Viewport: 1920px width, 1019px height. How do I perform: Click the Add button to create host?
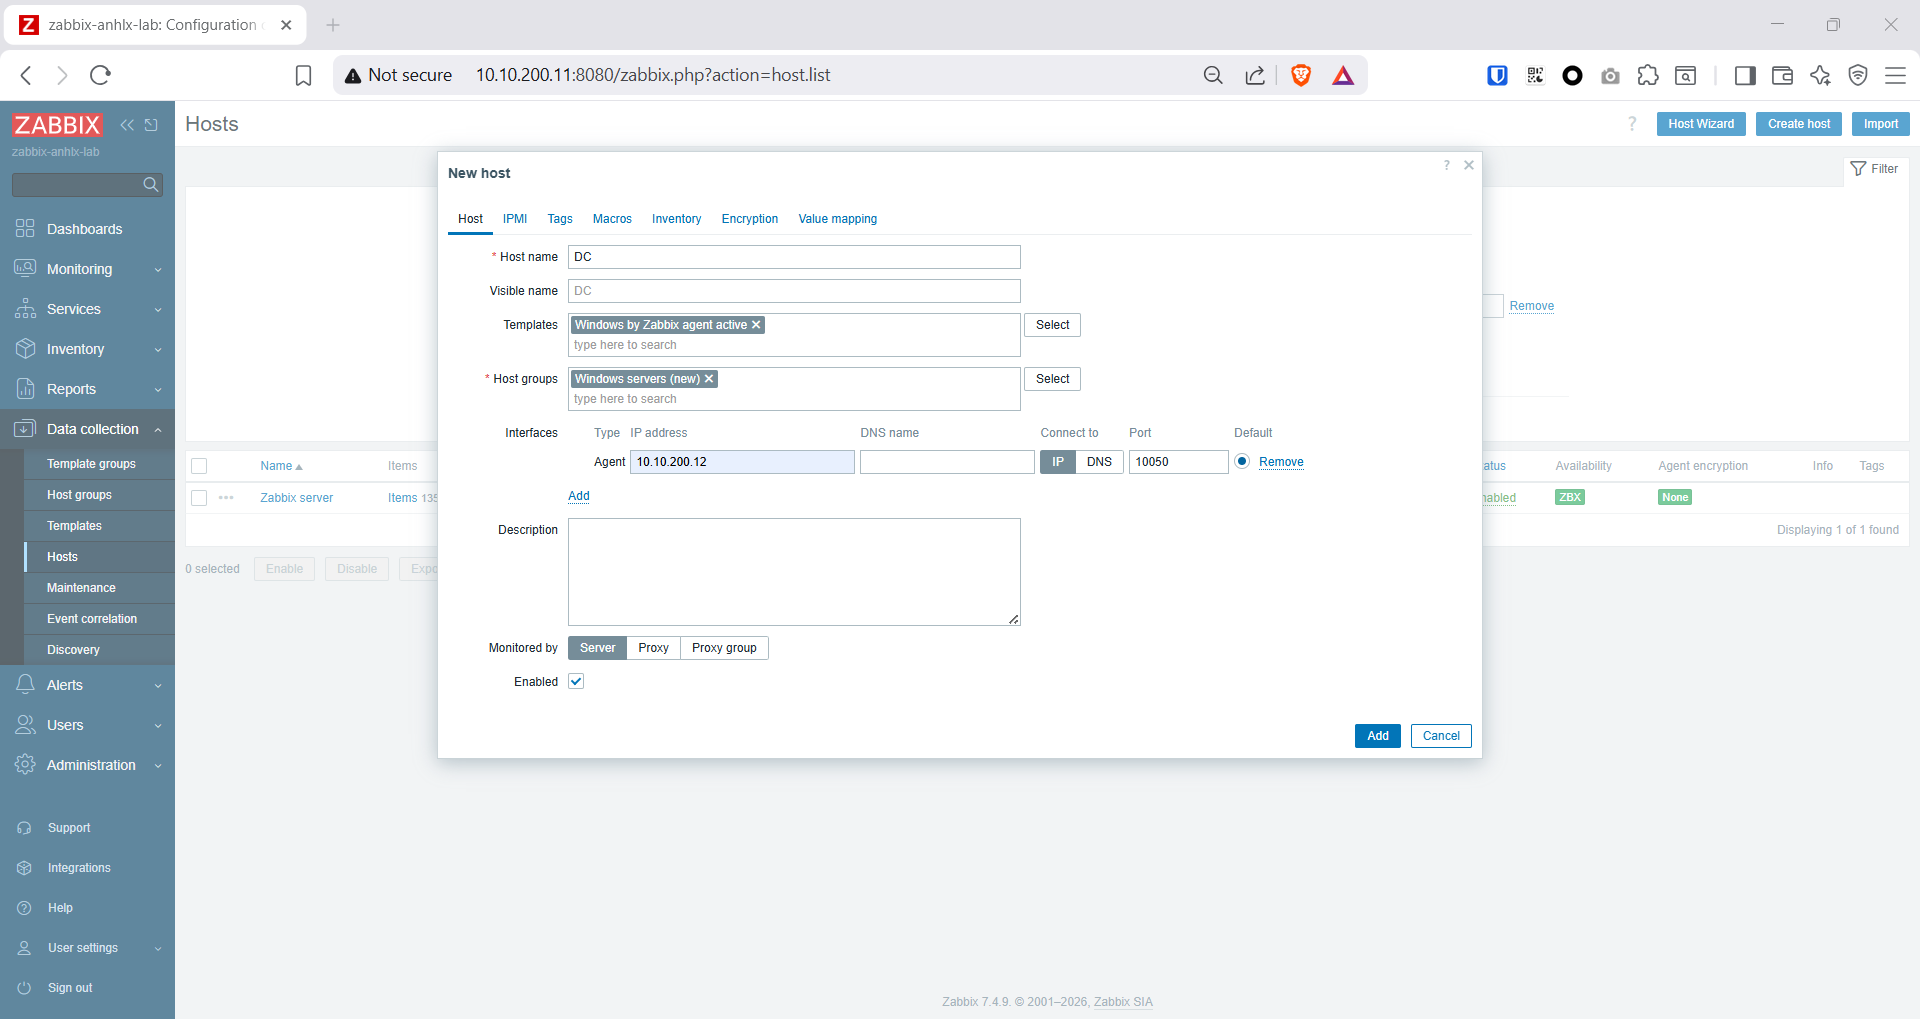tap(1377, 736)
